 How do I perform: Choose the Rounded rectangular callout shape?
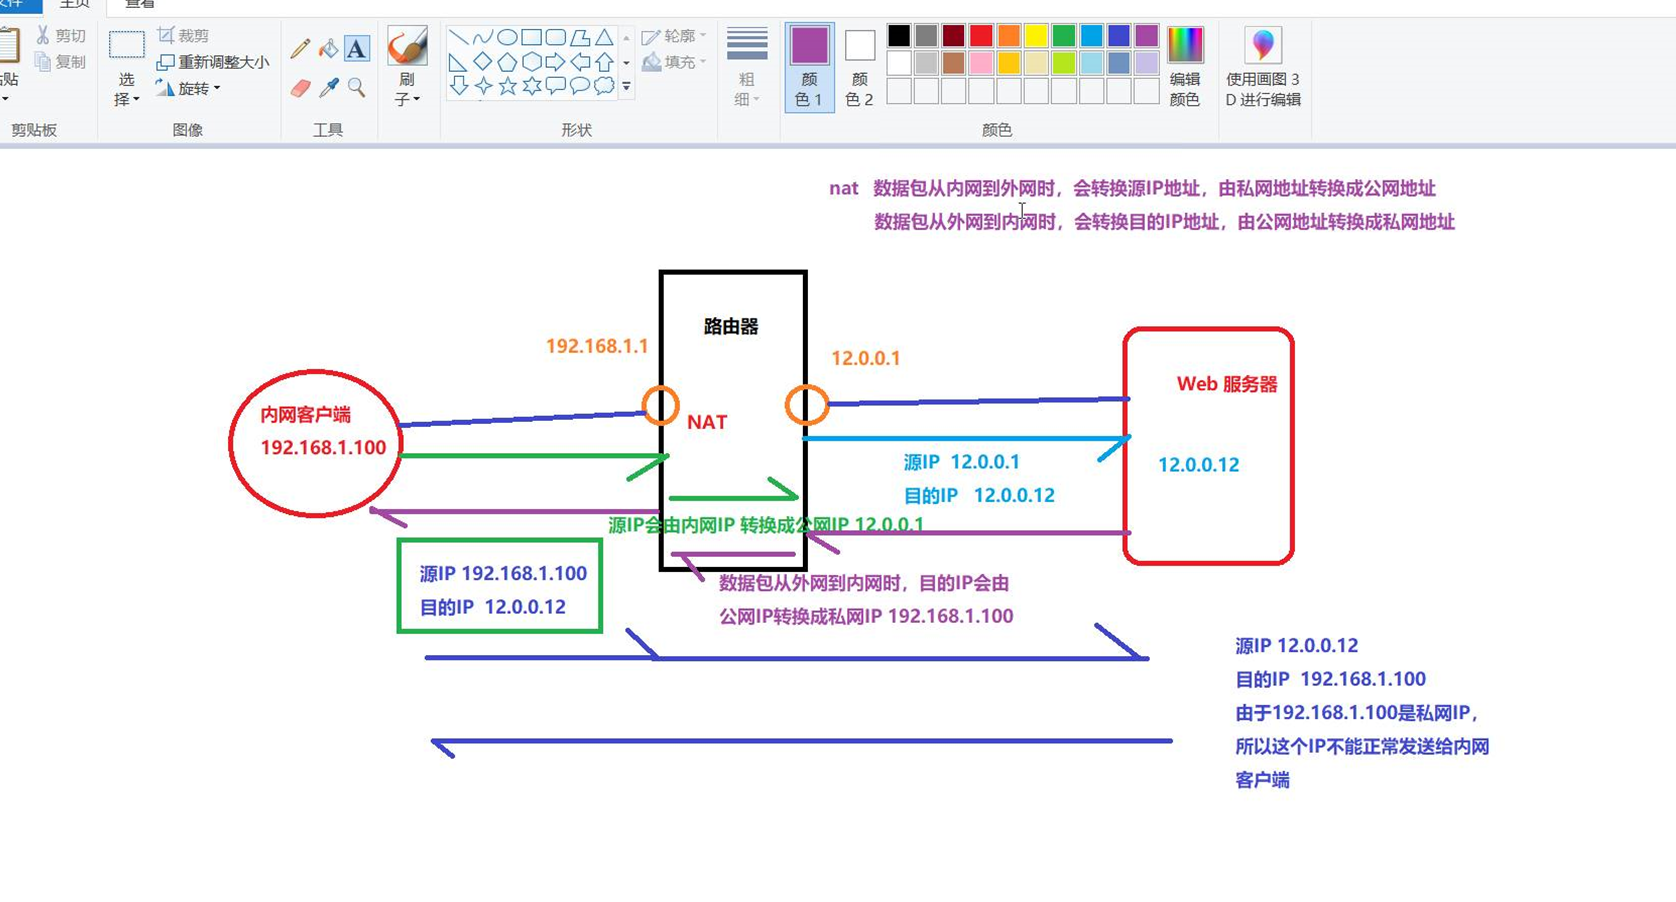click(556, 86)
